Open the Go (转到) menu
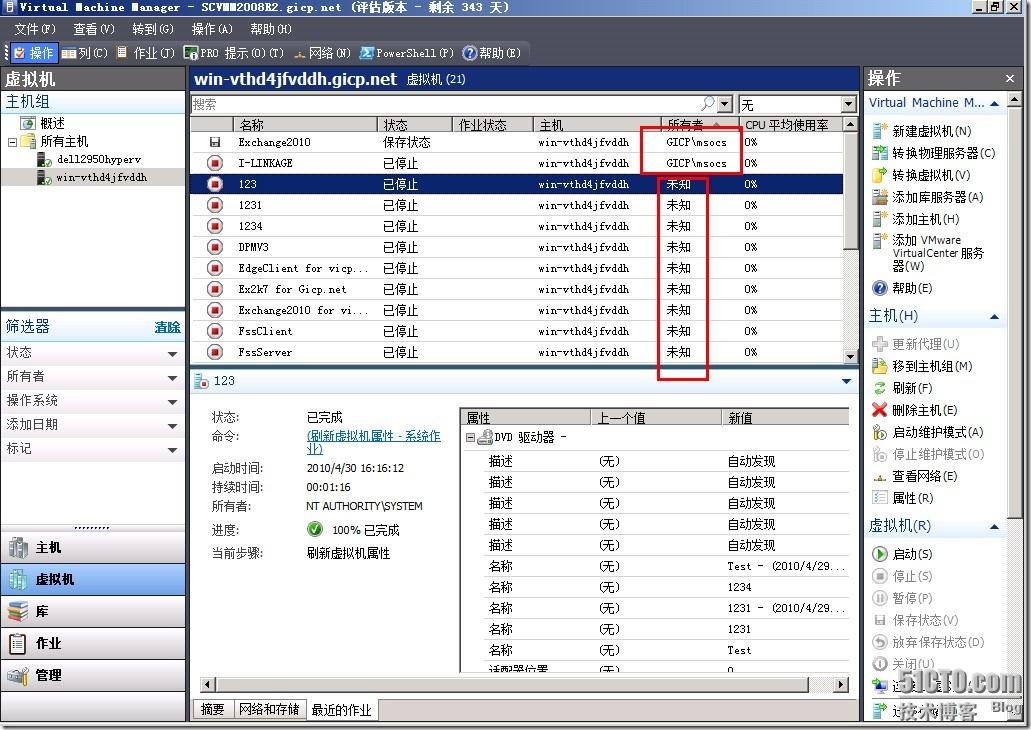 pyautogui.click(x=153, y=29)
